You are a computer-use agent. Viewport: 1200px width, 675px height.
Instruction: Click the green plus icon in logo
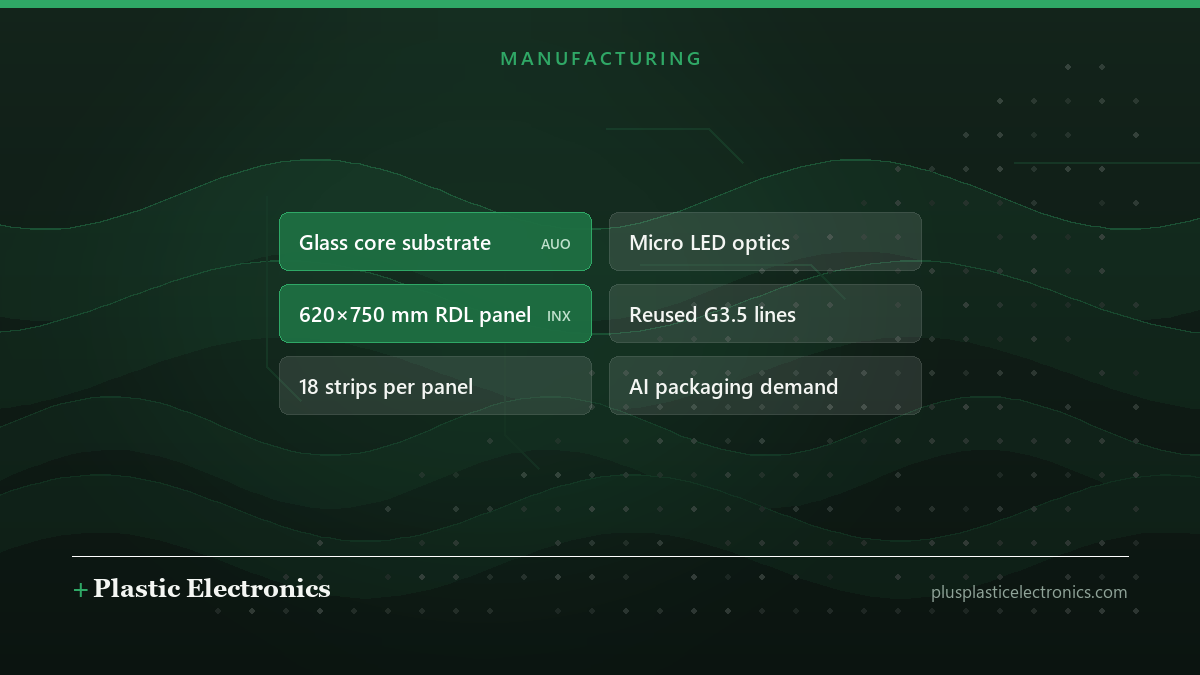click(x=80, y=590)
